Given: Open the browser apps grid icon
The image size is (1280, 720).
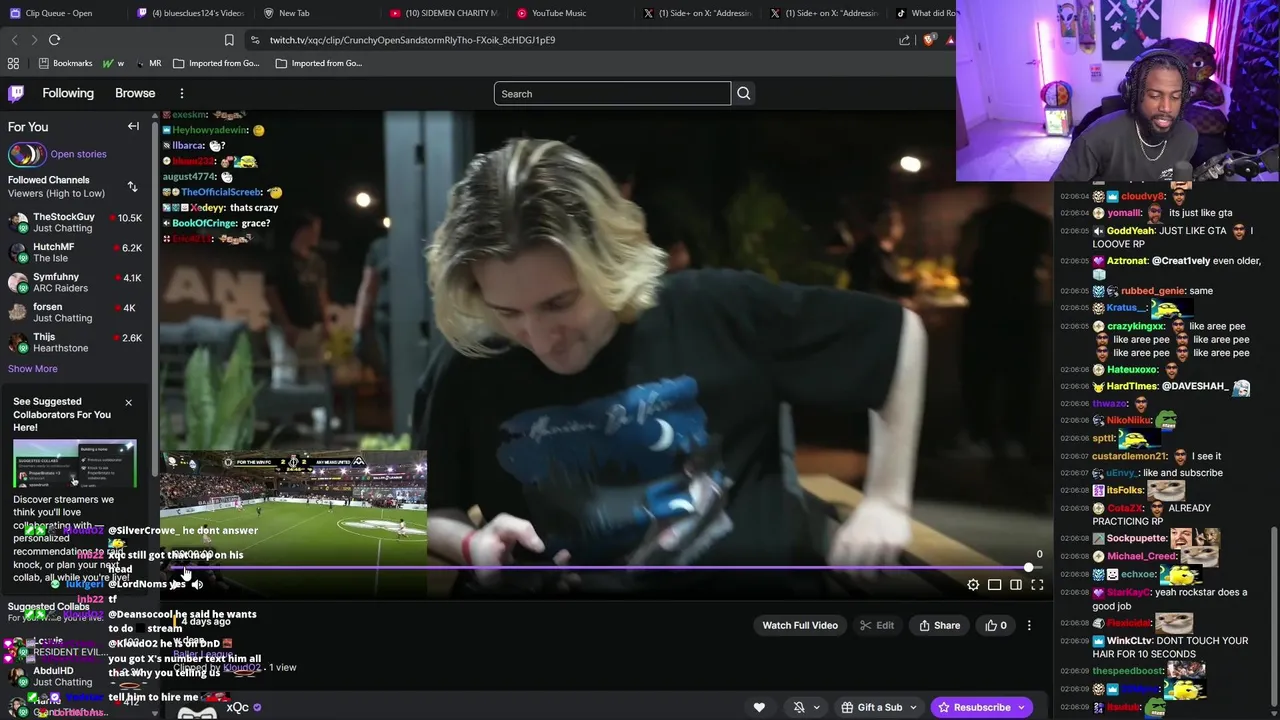Looking at the screenshot, I should pyautogui.click(x=13, y=63).
